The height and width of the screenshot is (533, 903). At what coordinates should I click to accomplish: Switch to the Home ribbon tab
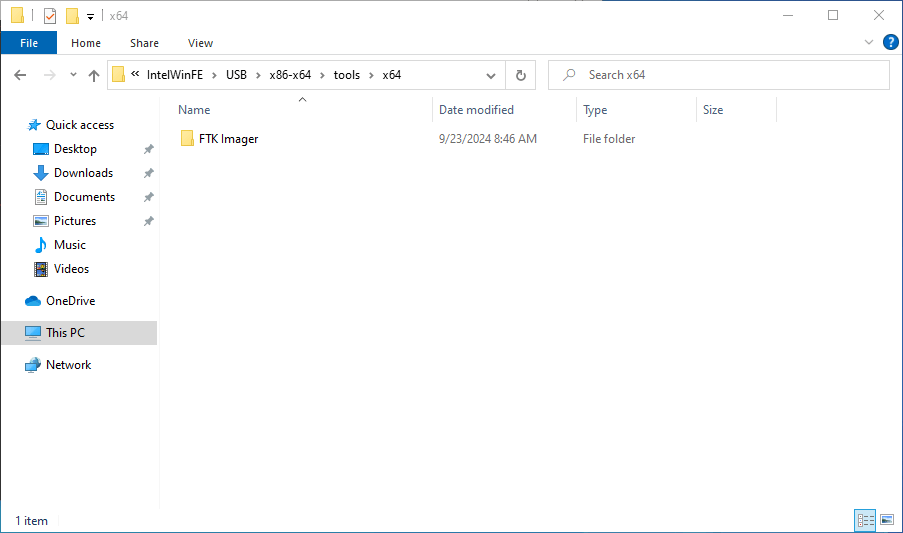tap(86, 43)
